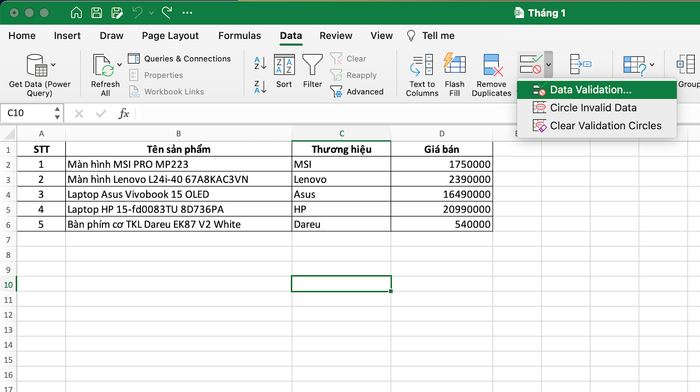Choose Clear Validation Circles
Viewport: 700px width, 392px height.
point(596,125)
